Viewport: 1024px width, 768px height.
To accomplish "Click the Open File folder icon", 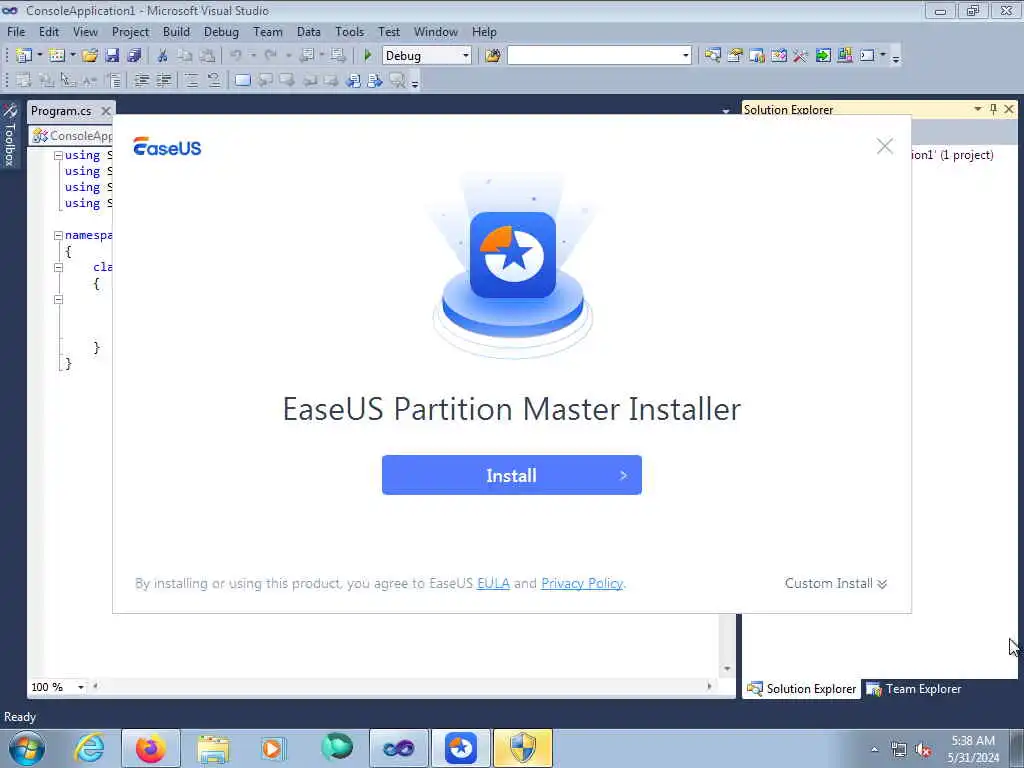I will (90, 56).
